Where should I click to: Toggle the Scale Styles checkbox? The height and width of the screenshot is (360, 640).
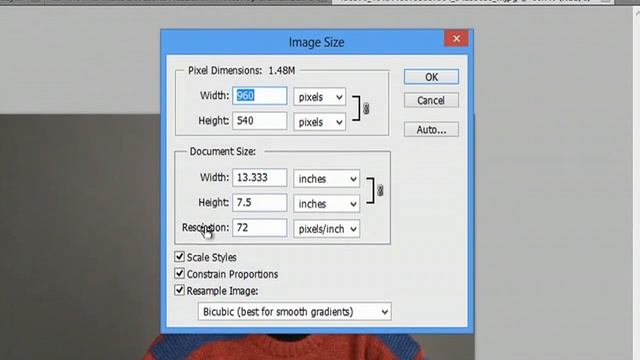pyautogui.click(x=179, y=257)
